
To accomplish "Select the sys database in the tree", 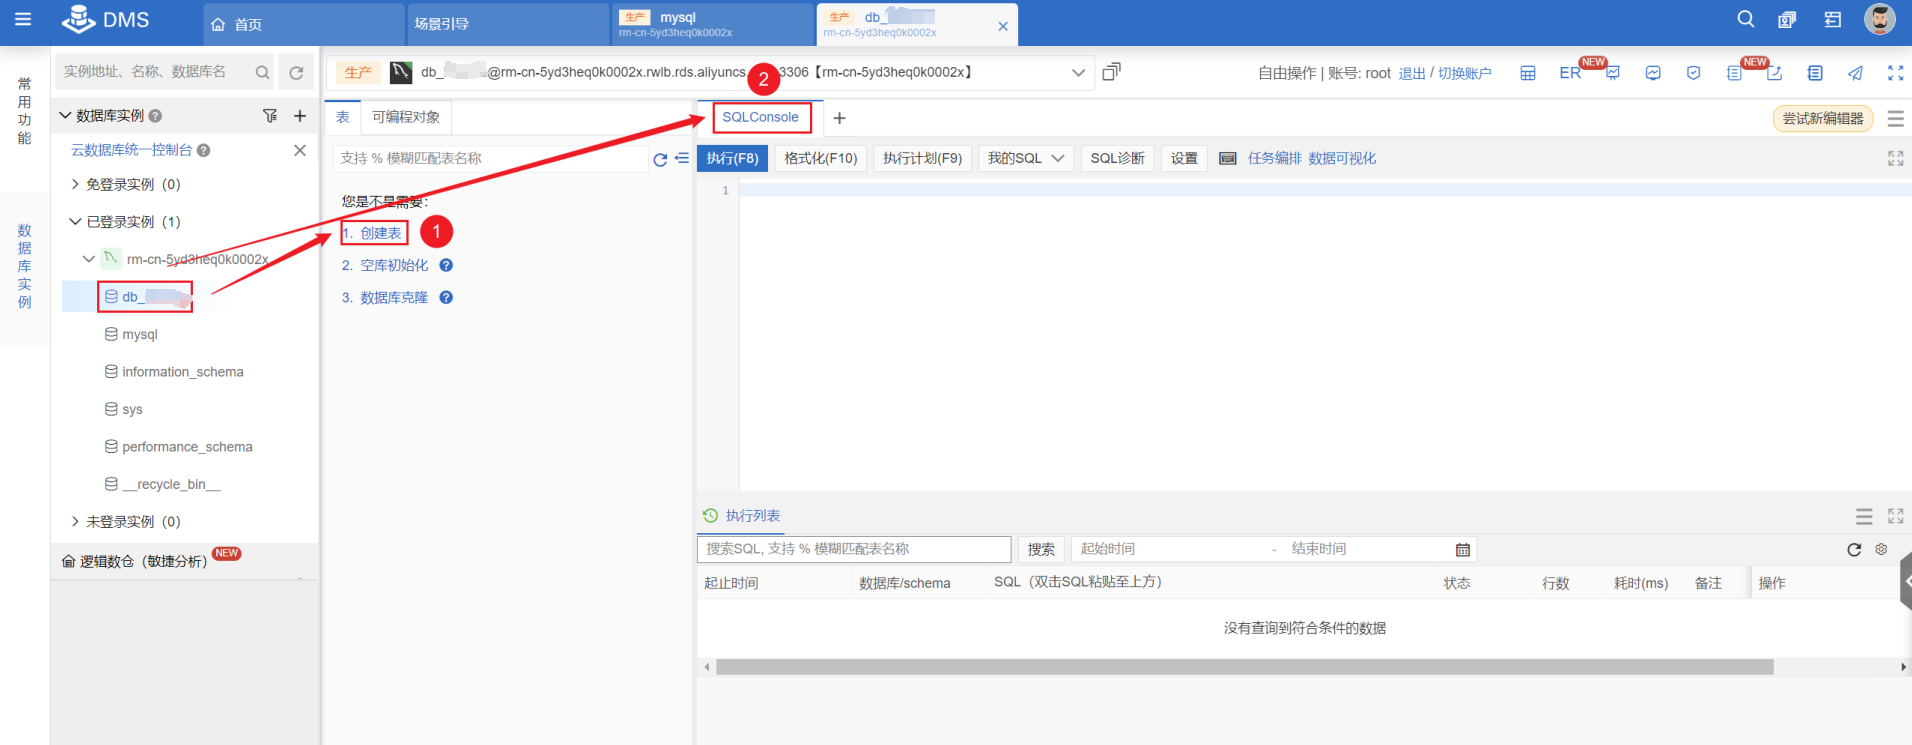I will (x=132, y=409).
